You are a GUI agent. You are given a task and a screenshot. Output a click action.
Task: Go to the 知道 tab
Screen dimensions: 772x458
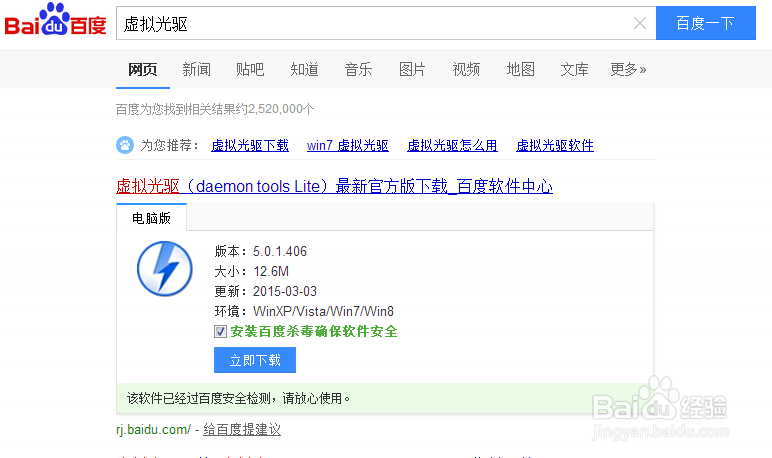304,69
